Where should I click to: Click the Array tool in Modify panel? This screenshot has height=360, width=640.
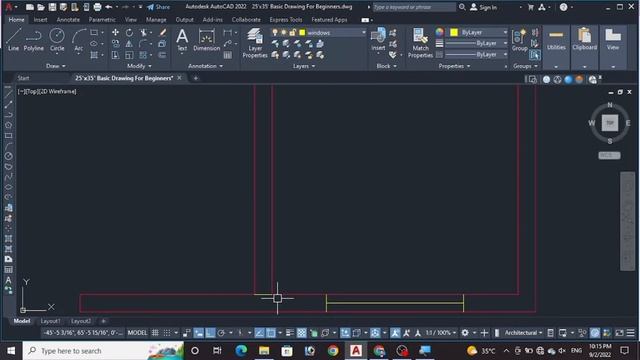point(143,55)
